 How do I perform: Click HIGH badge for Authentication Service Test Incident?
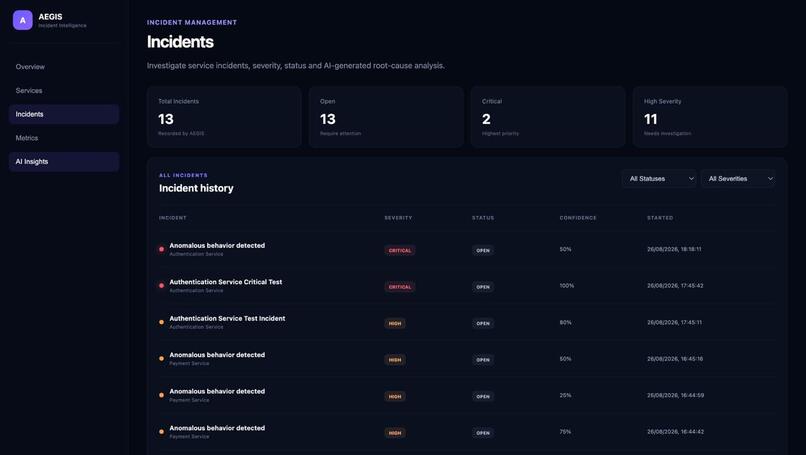pos(395,323)
